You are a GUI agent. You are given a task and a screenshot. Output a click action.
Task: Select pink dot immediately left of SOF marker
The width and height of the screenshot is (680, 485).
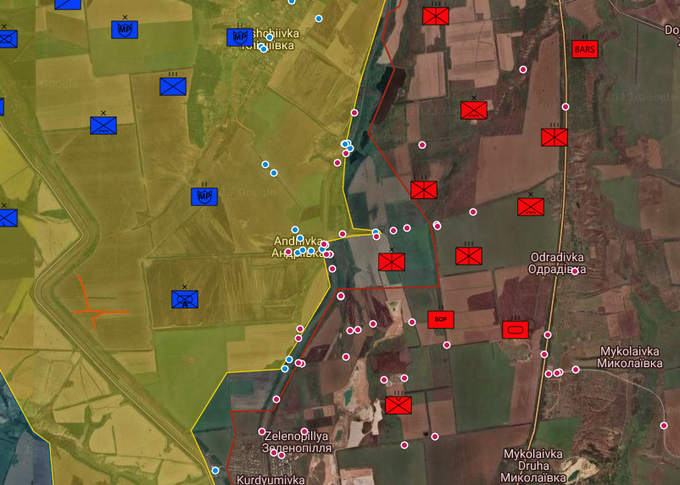click(x=412, y=322)
